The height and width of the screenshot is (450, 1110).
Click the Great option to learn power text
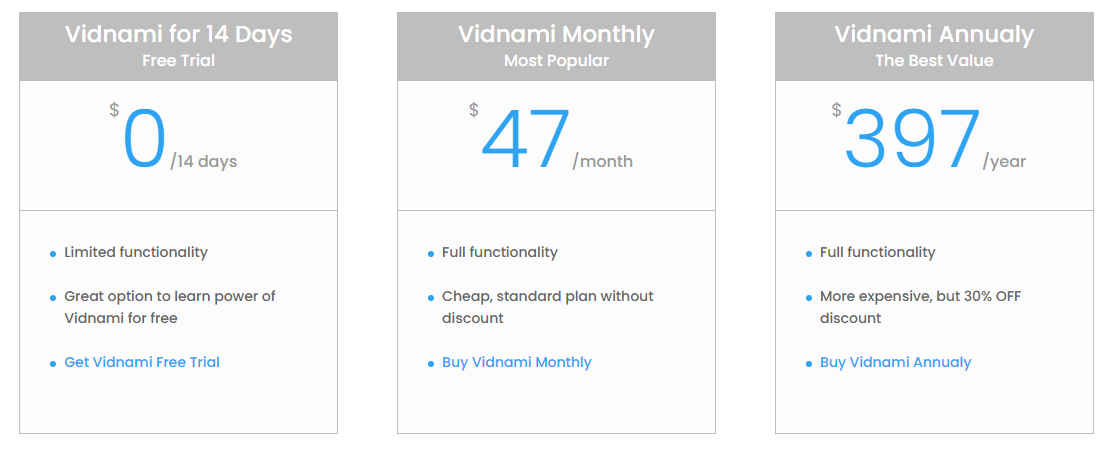[169, 307]
